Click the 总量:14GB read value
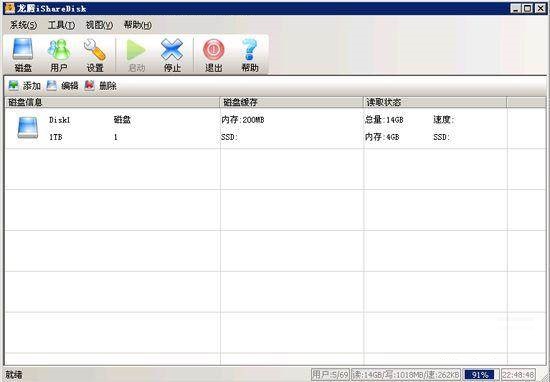 [x=384, y=120]
